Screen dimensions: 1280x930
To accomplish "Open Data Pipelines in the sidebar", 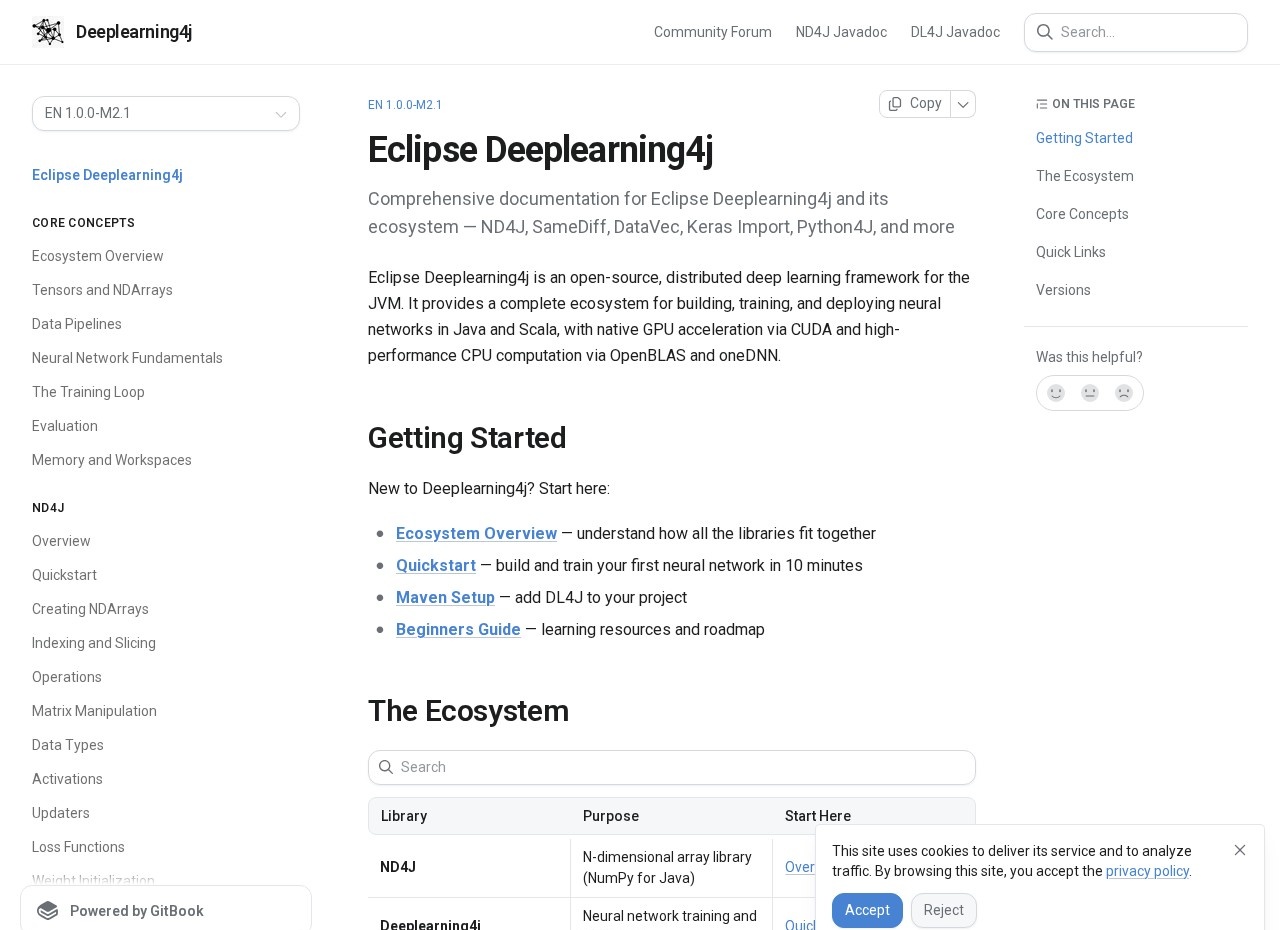I will pos(77,324).
